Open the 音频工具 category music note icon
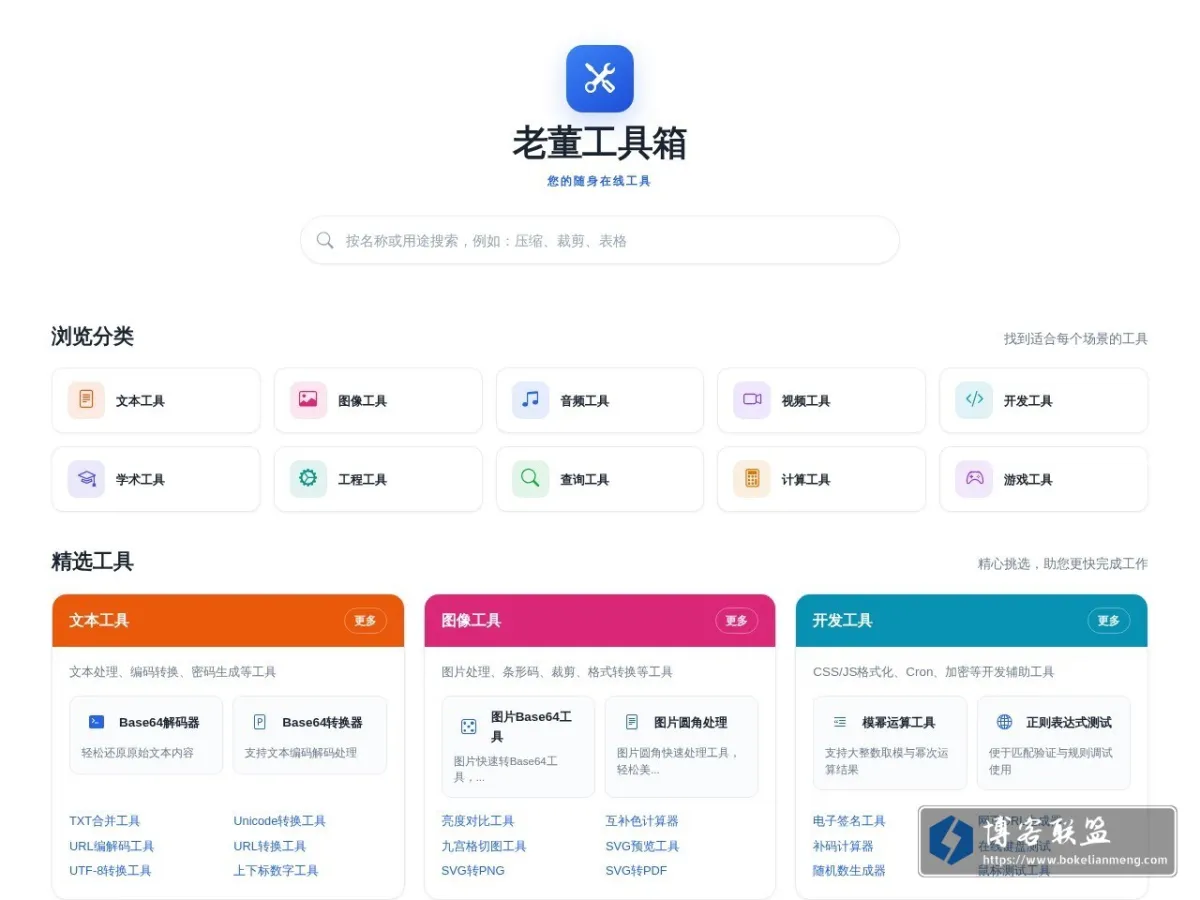Screen dimensions: 1200x900 530,400
